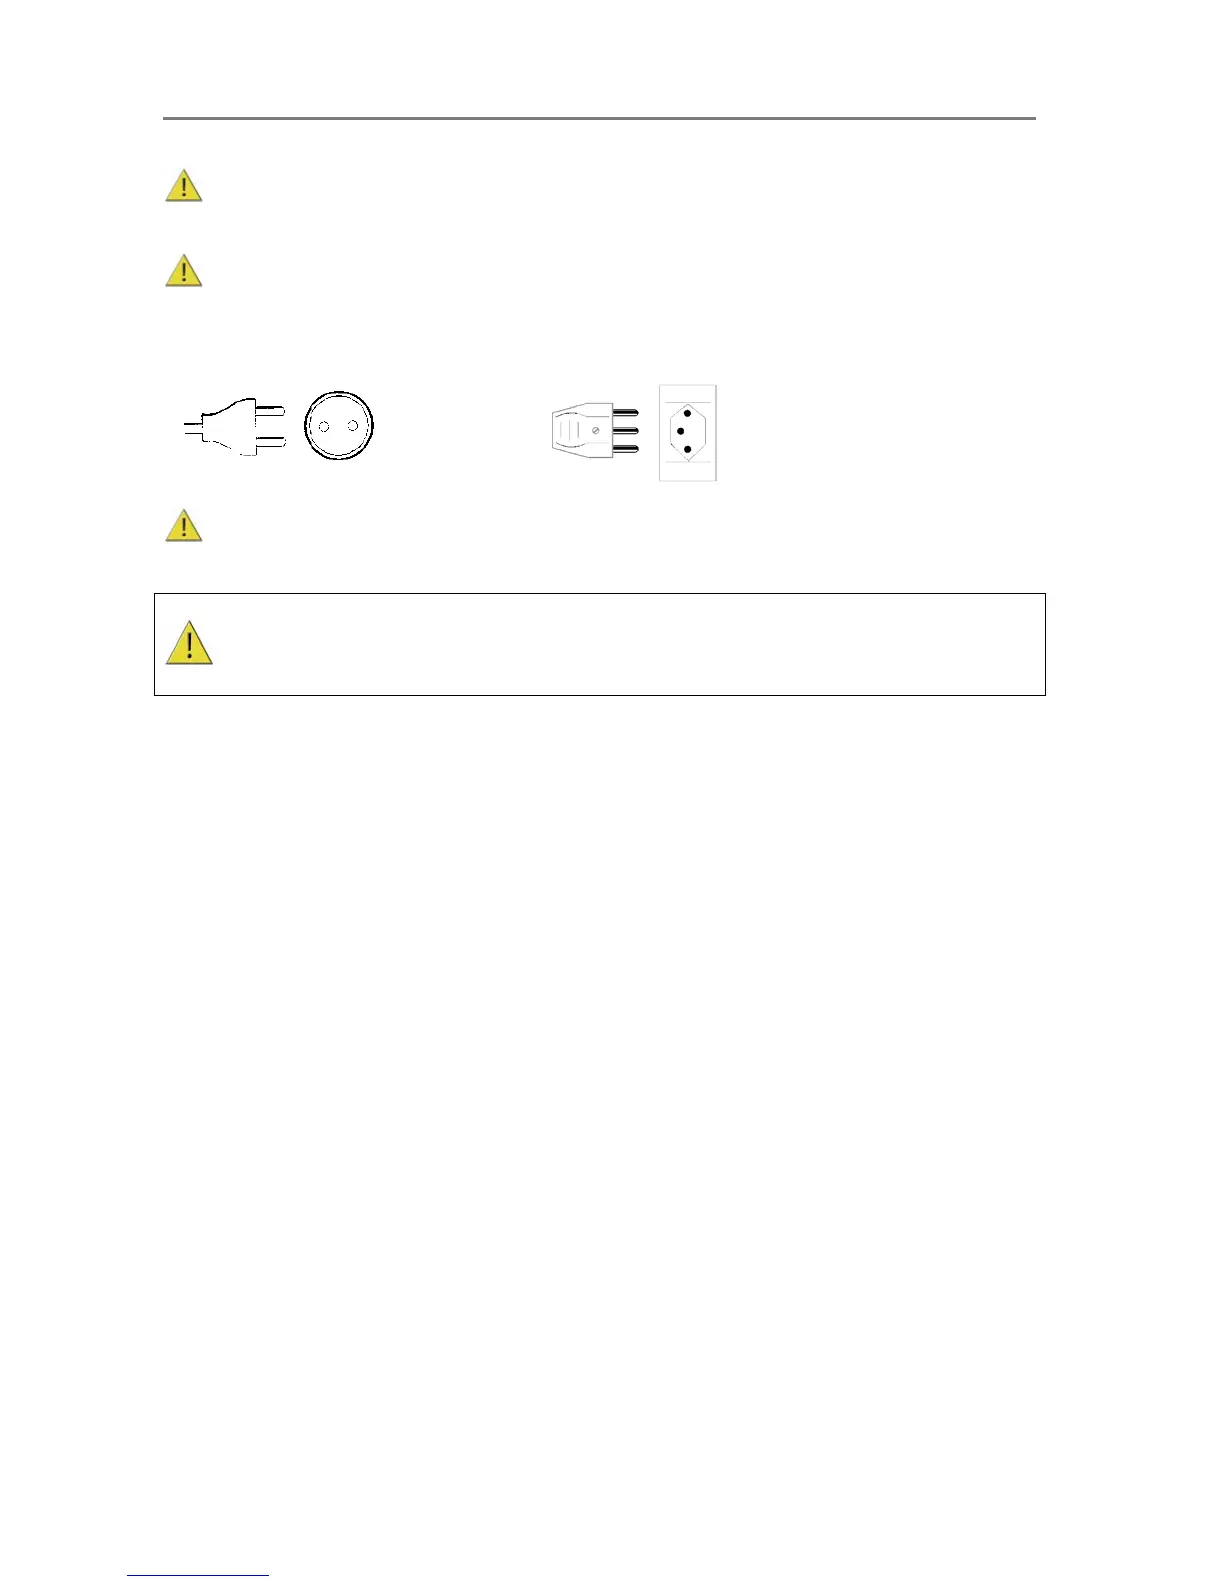Select the top dot of the hexagonal socket

point(687,413)
